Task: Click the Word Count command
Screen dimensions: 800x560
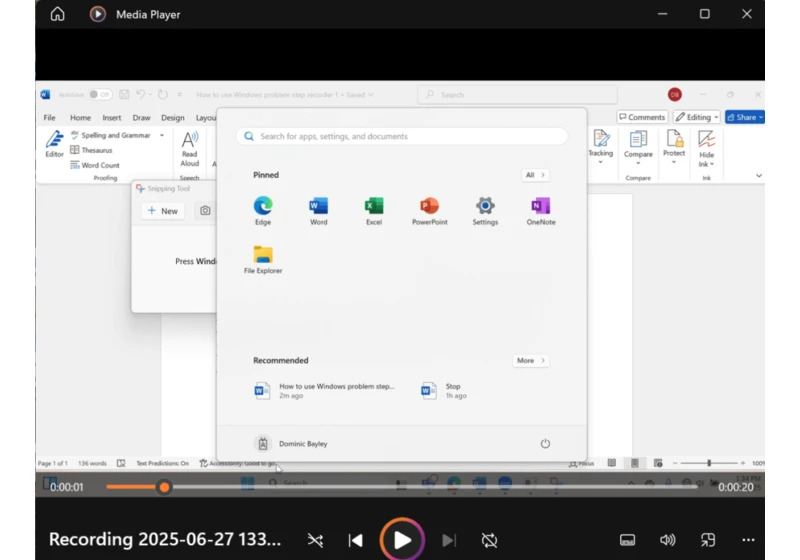Action: [94, 165]
